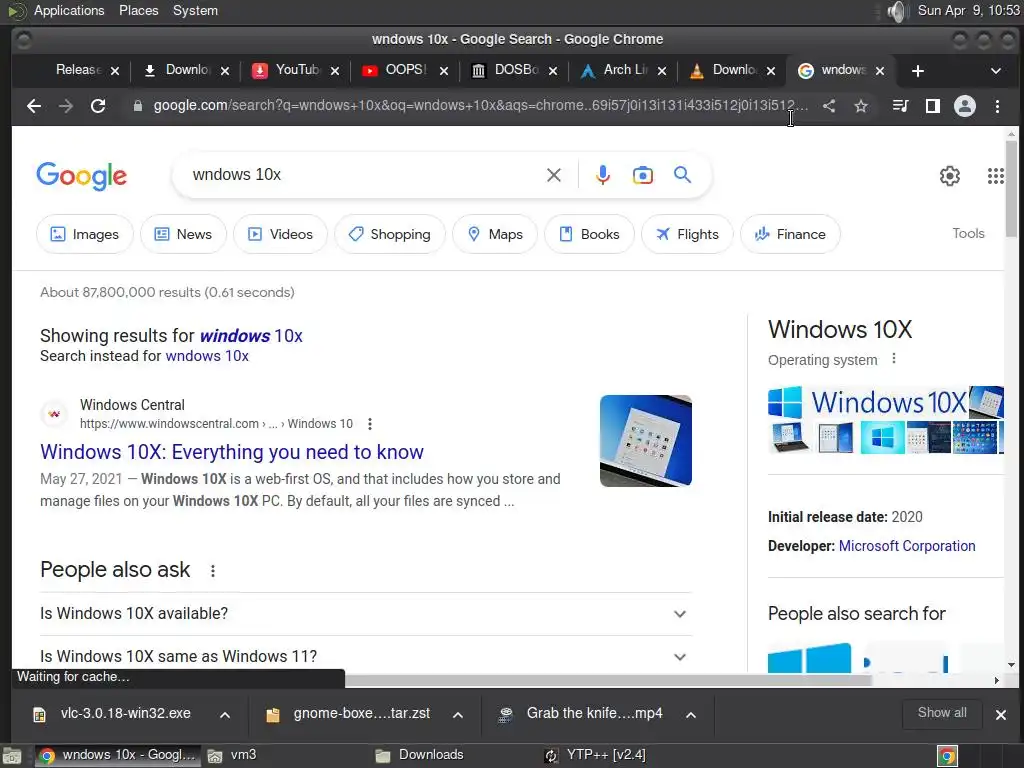This screenshot has height=768, width=1024.
Task: Bookmark this page with the star icon
Action: coord(861,106)
